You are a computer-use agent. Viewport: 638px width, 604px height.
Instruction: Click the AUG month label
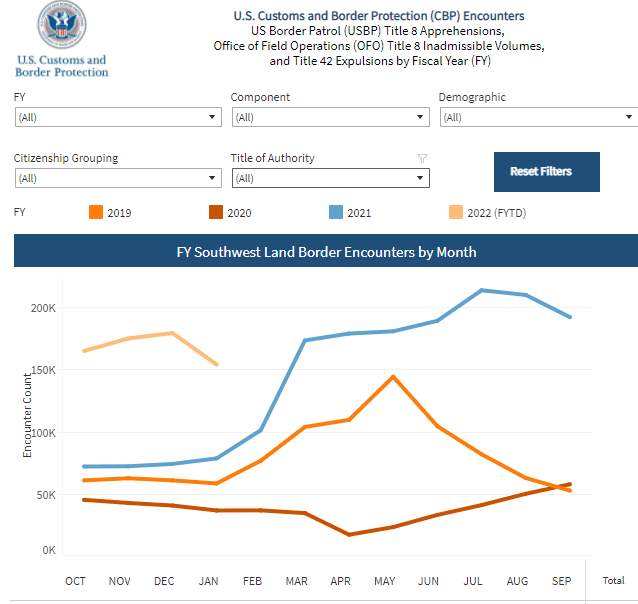517,581
